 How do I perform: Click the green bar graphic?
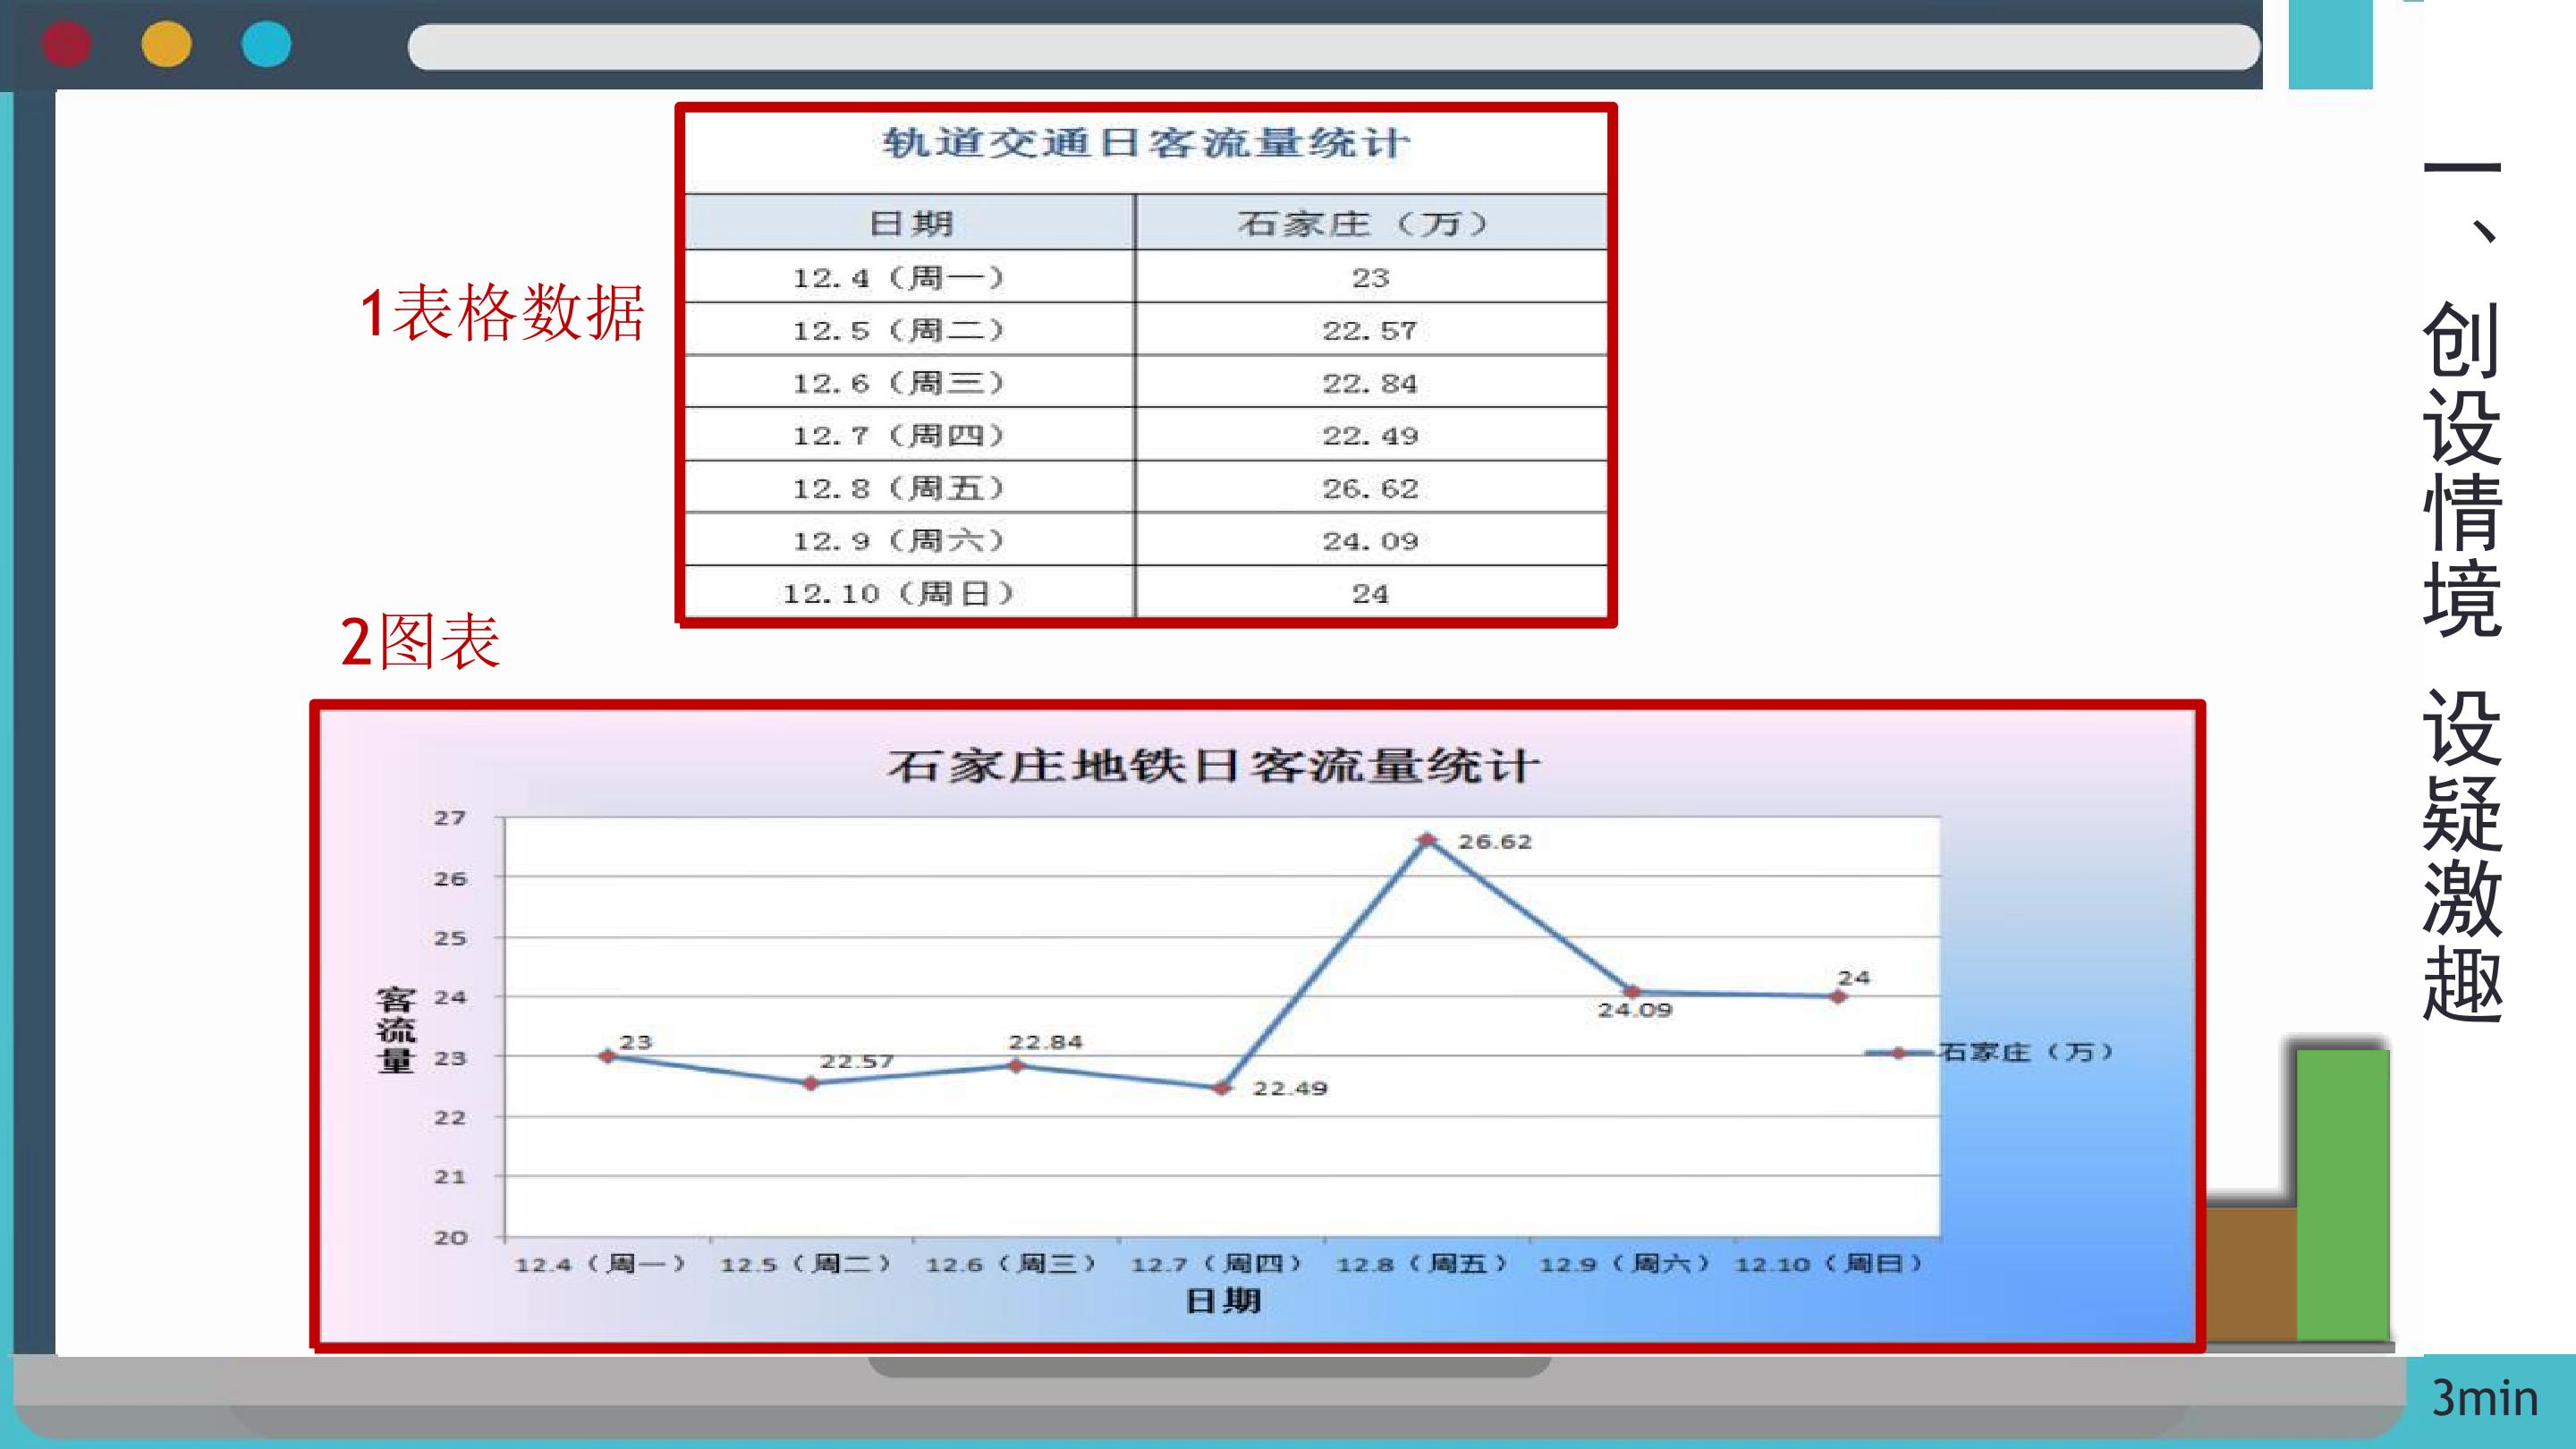tap(2342, 1194)
